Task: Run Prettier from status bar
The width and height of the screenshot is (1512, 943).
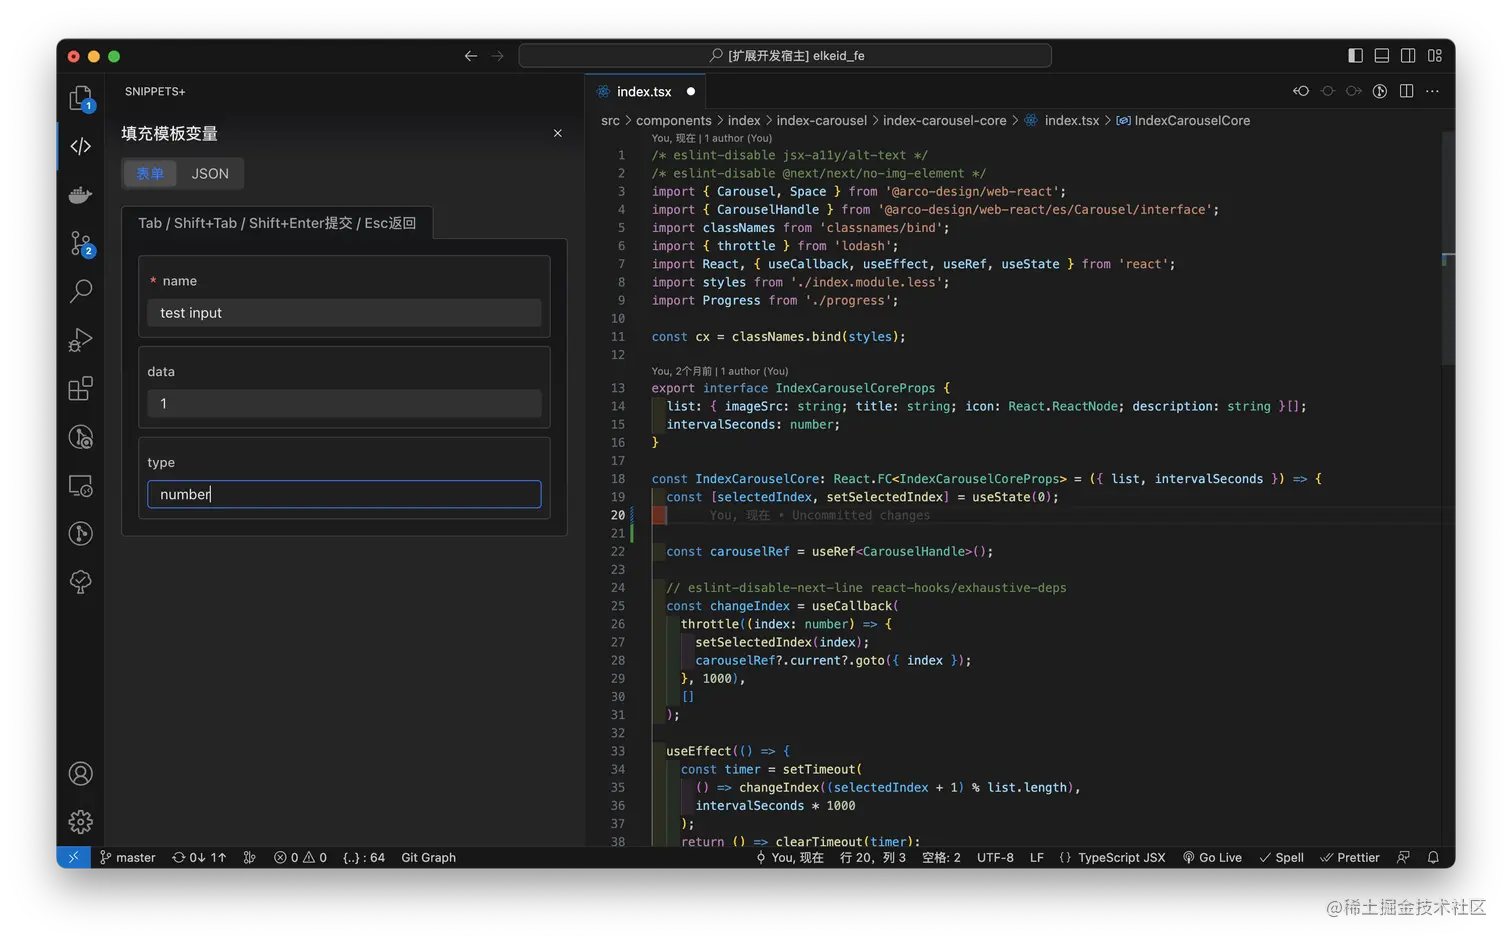Action: [1350, 858]
